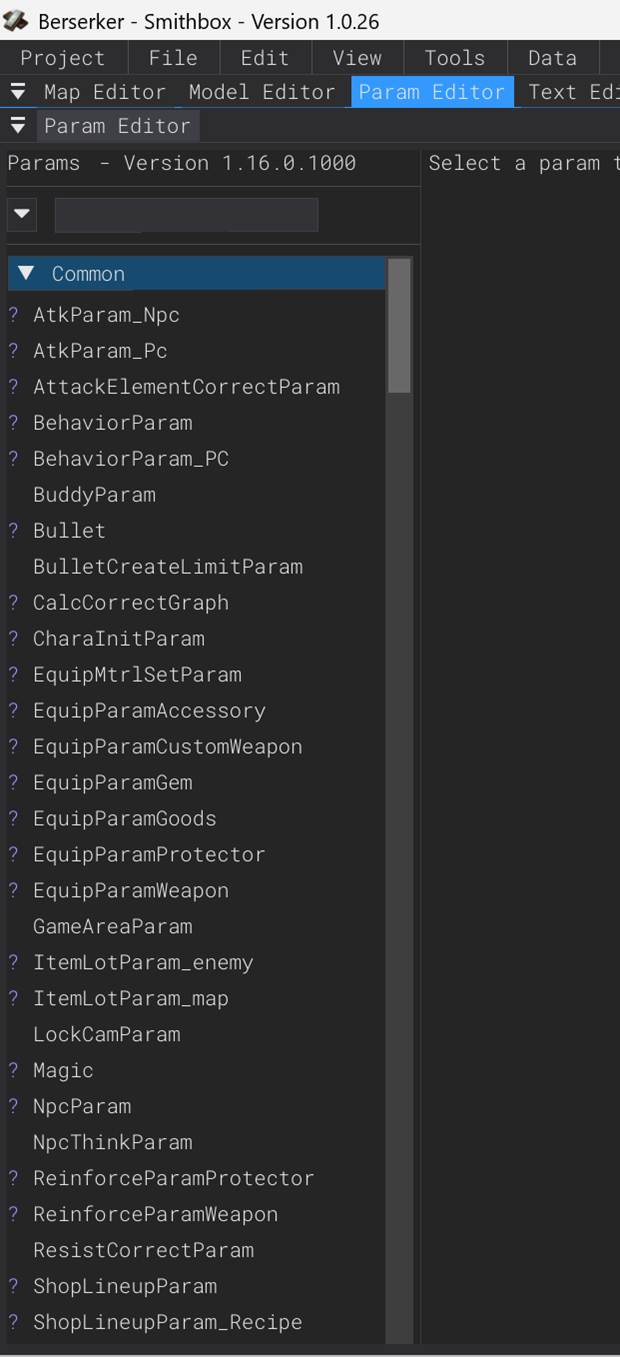Switch to the Model Editor tab

(262, 92)
